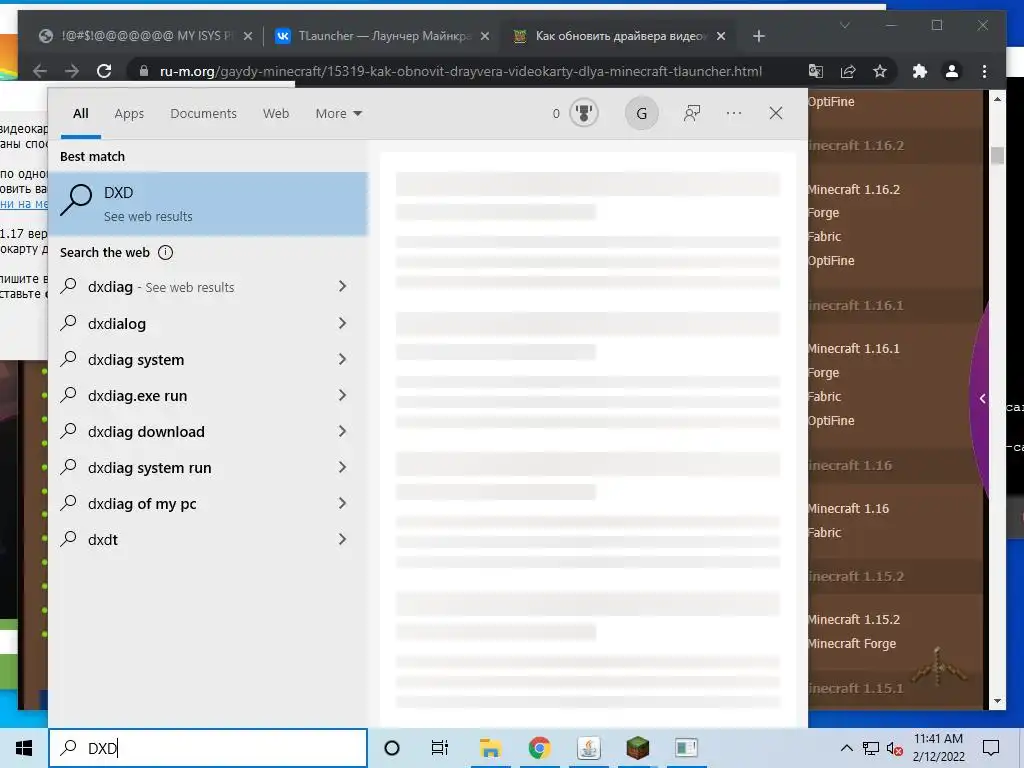Viewport: 1024px width, 768px height.
Task: Show hidden system tray icons
Action: click(x=846, y=748)
